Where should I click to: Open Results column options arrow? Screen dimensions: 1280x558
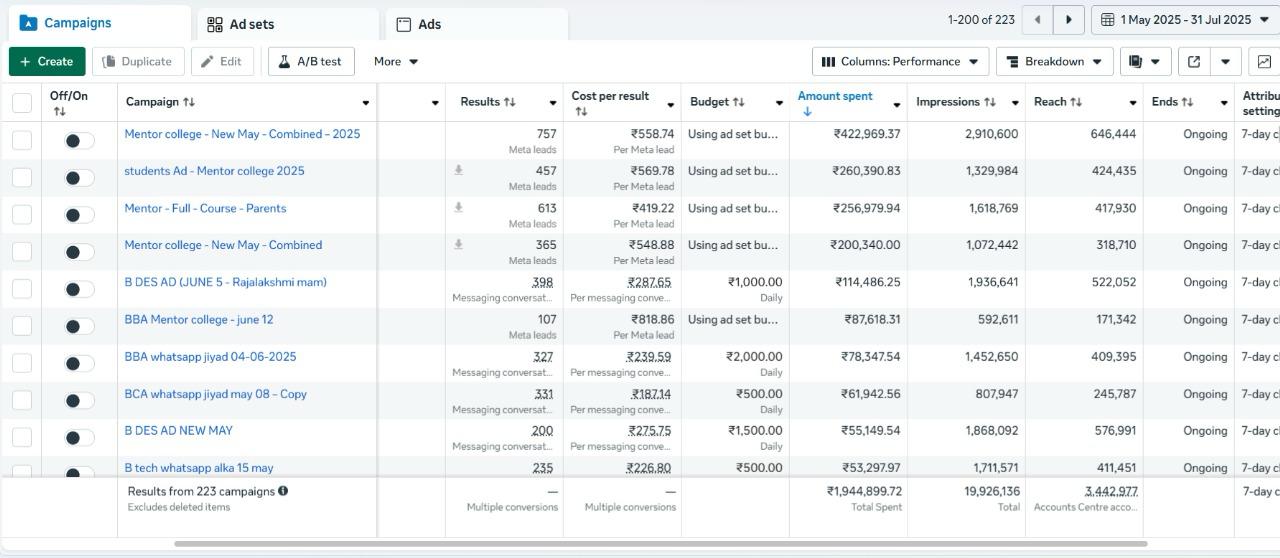(552, 102)
